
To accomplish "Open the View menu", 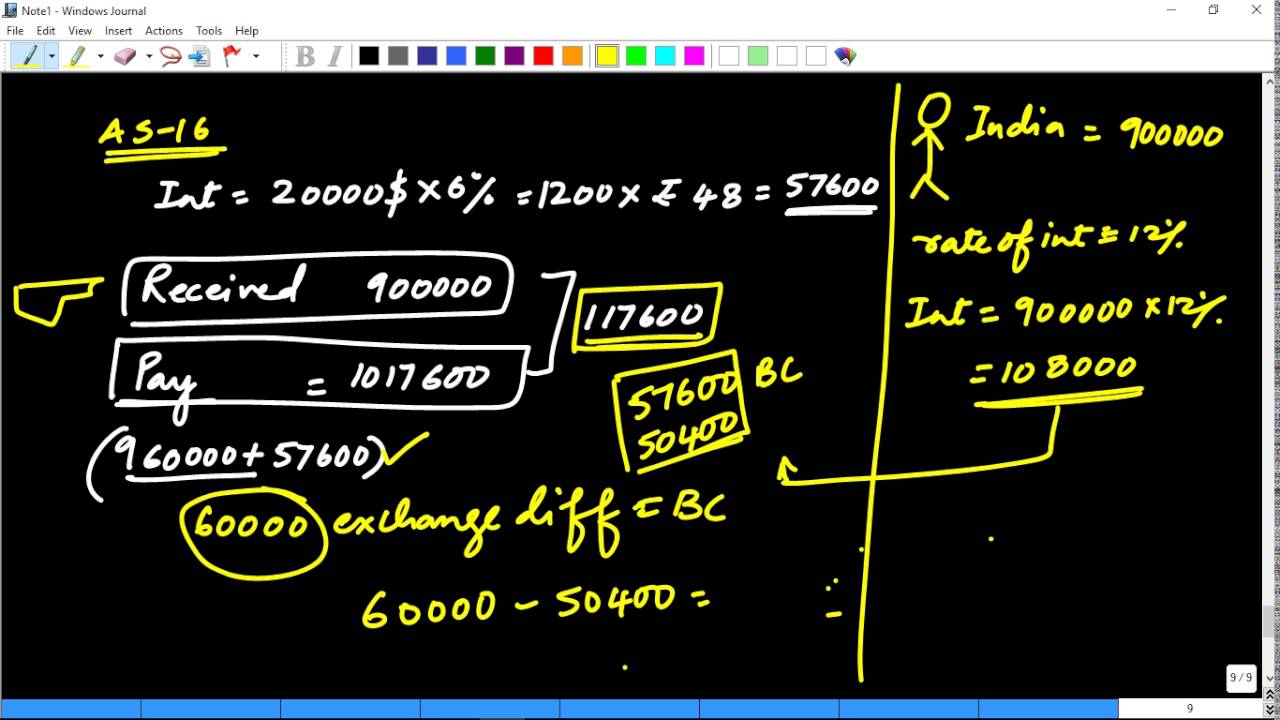I will click(80, 31).
